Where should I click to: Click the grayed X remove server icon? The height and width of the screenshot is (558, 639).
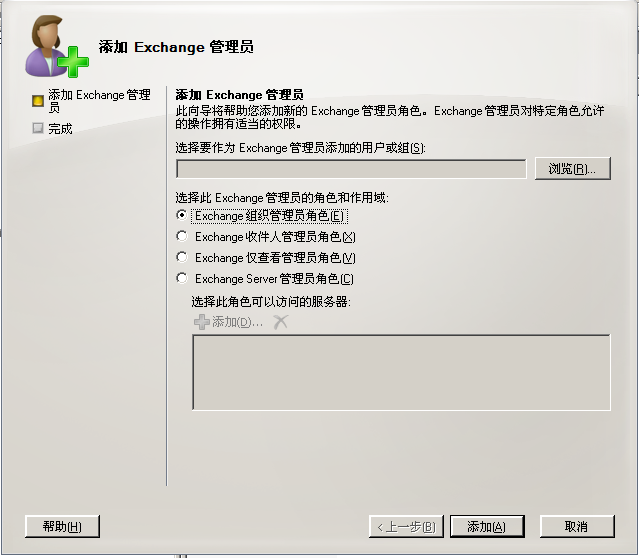coord(280,322)
